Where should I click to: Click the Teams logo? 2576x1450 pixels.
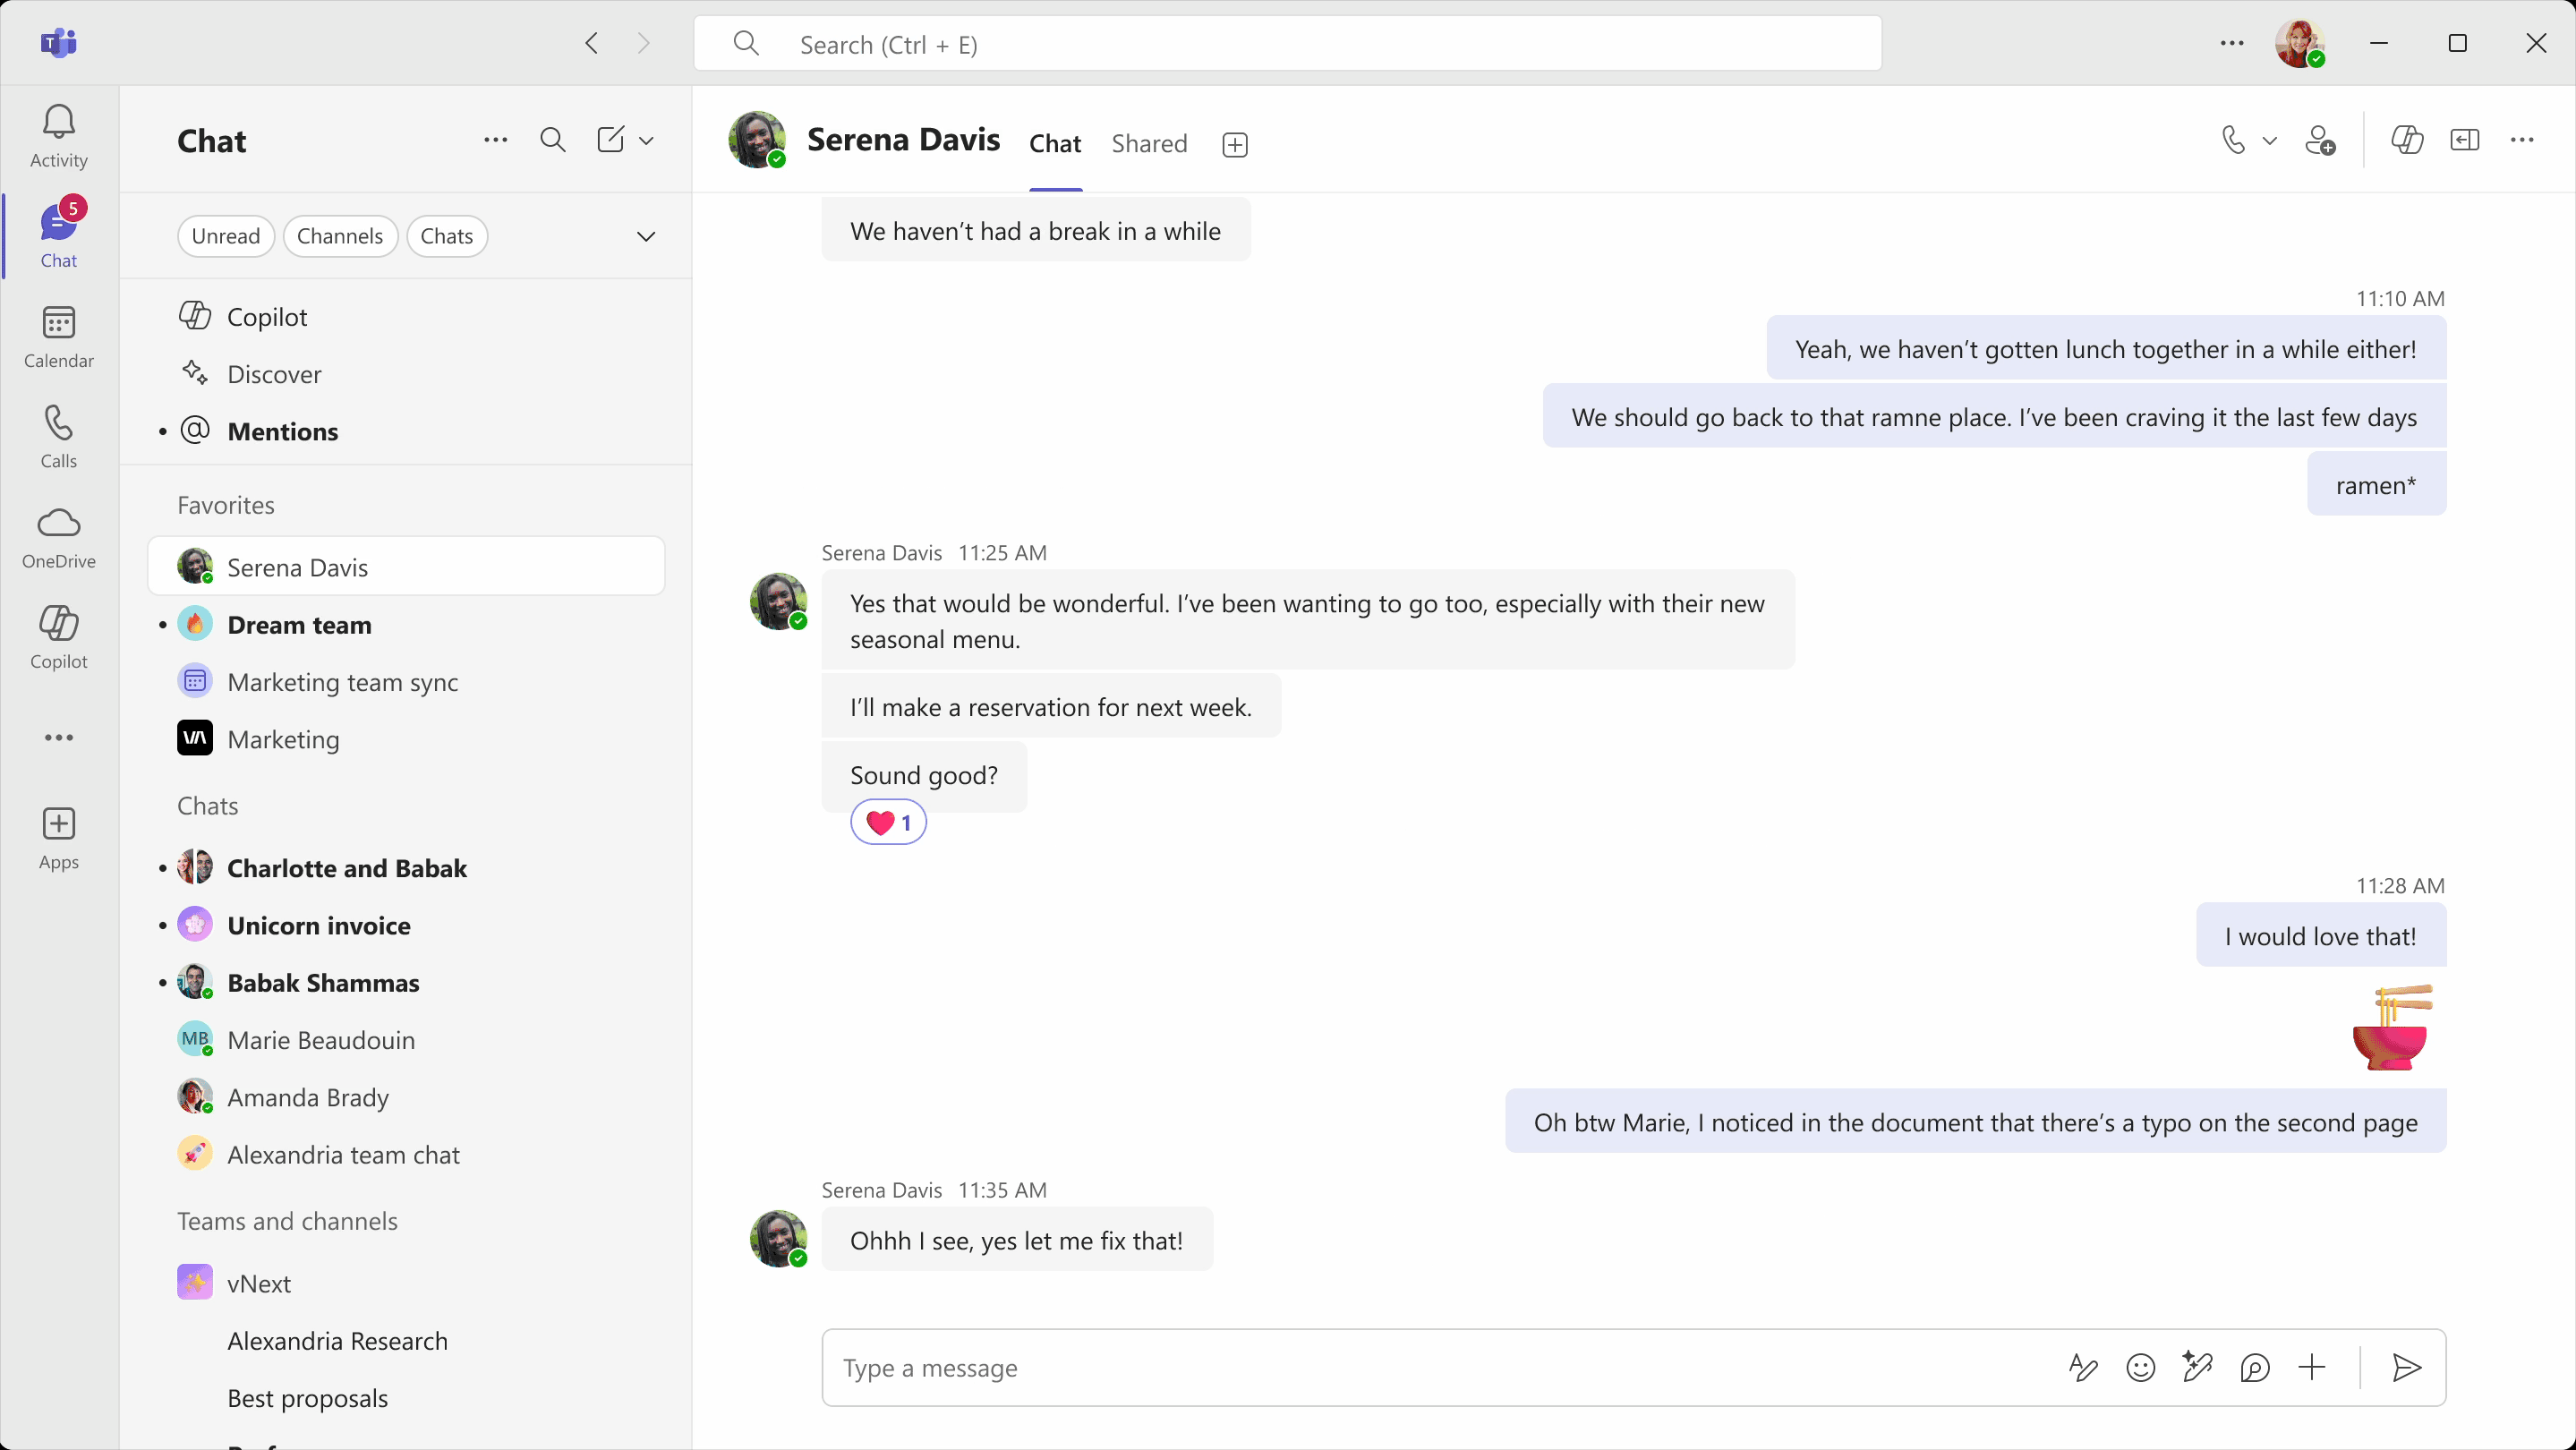click(x=59, y=43)
